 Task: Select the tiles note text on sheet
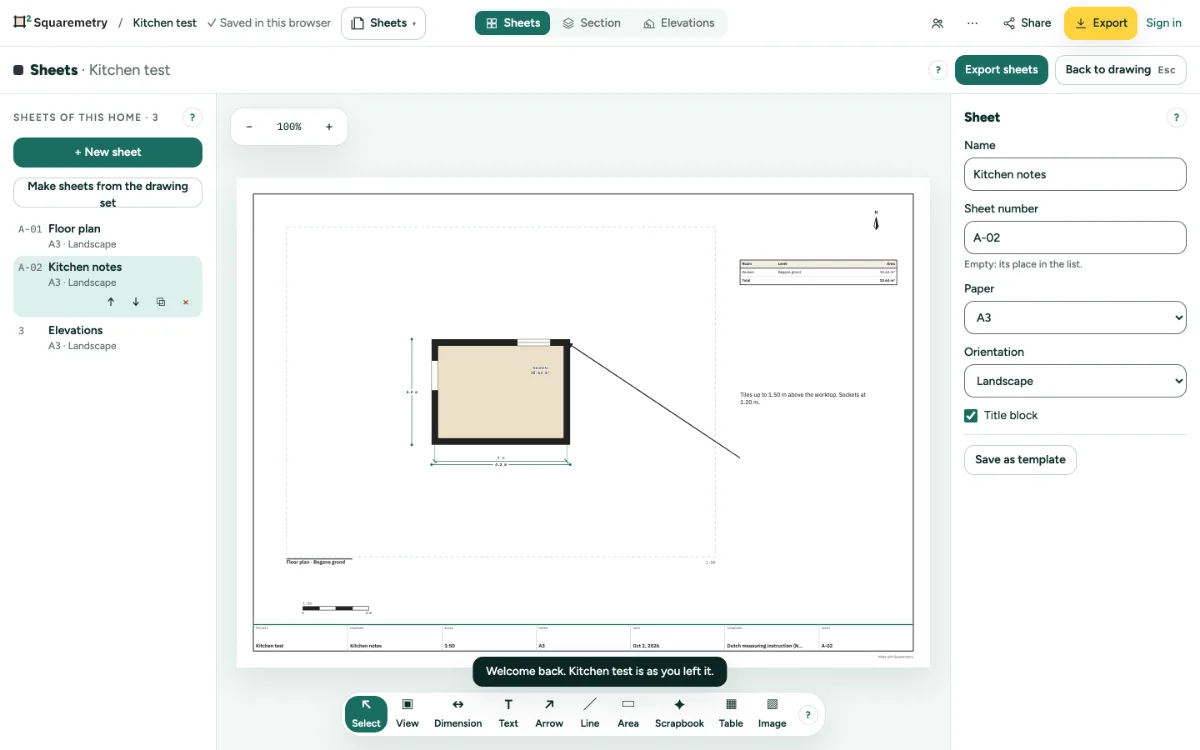803,398
